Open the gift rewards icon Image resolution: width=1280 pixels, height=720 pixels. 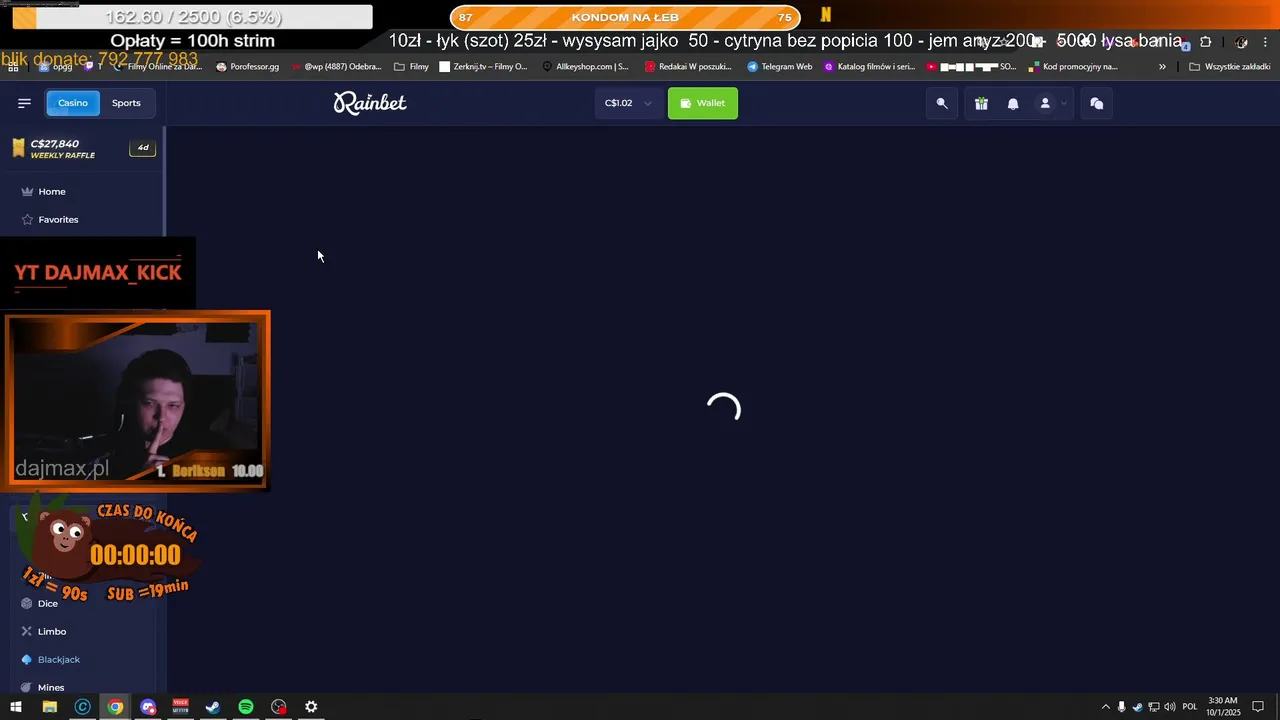[x=981, y=103]
